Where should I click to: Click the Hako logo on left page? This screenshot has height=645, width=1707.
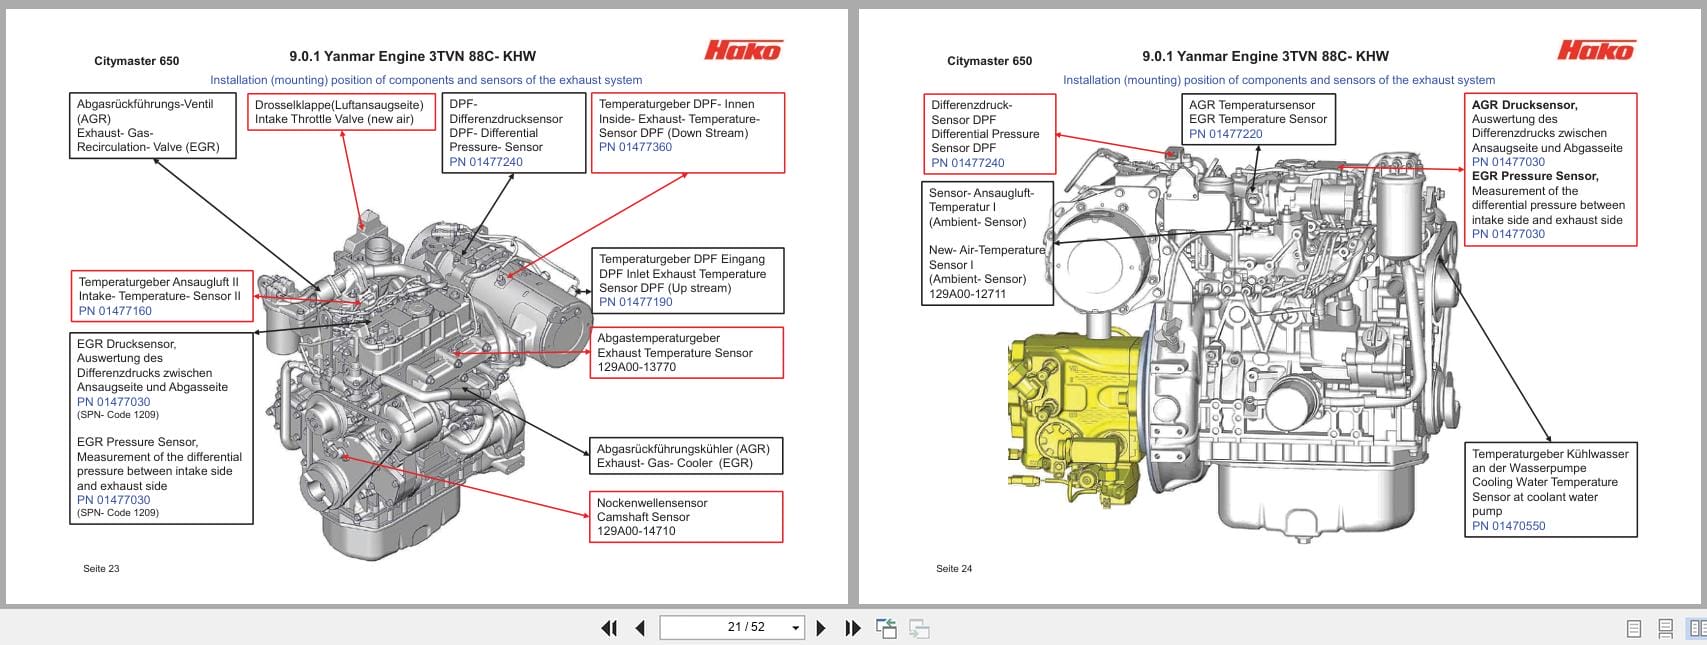click(x=743, y=50)
